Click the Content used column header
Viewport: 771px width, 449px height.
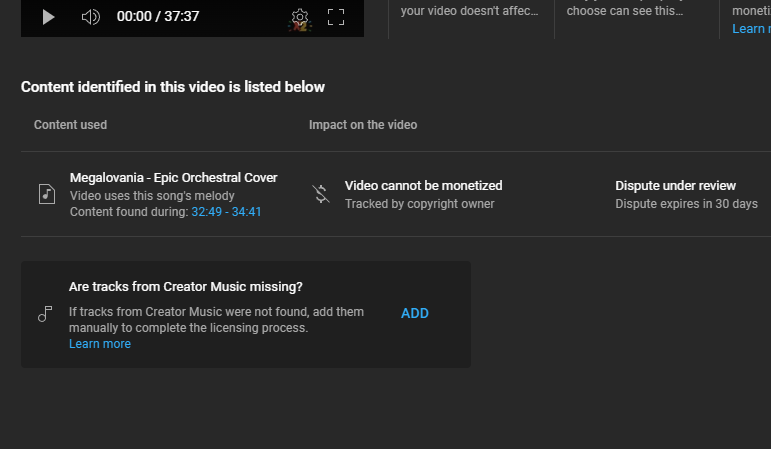click(x=70, y=125)
